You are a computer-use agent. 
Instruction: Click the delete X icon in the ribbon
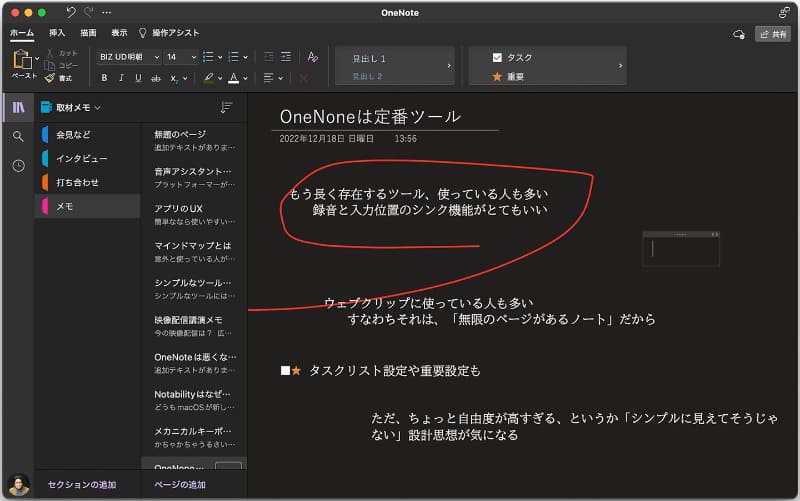303,78
